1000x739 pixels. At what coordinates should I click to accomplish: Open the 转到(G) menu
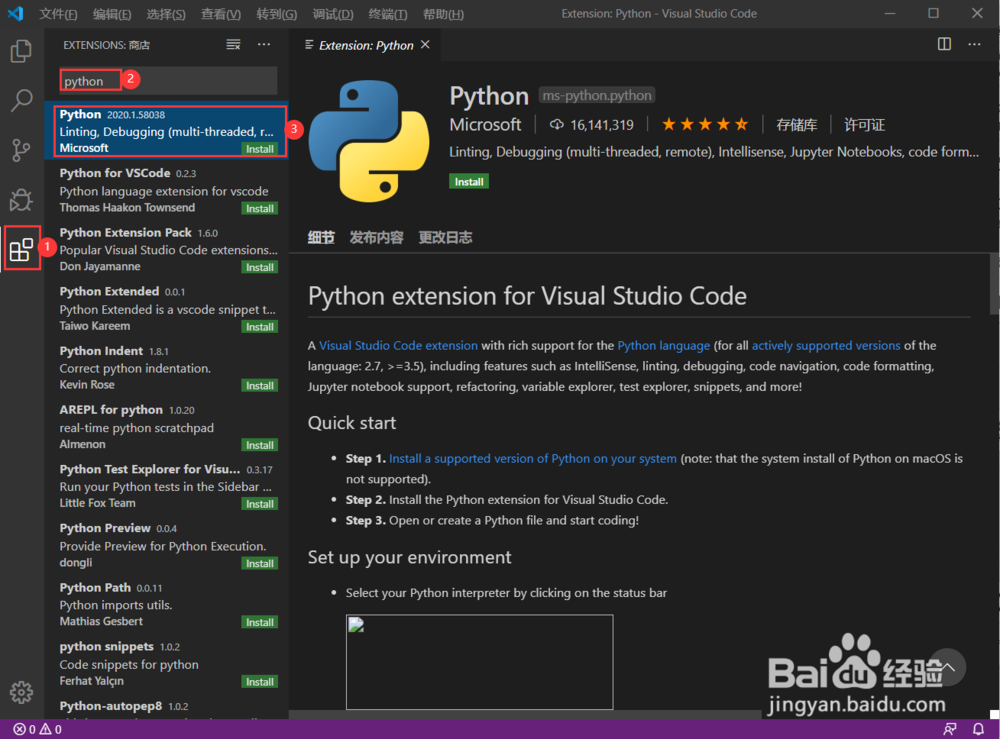tap(277, 14)
